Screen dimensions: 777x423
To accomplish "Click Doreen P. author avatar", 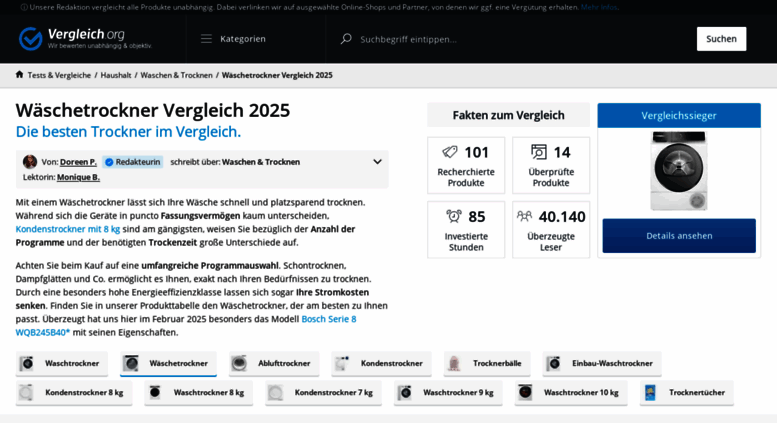I will click(30, 161).
